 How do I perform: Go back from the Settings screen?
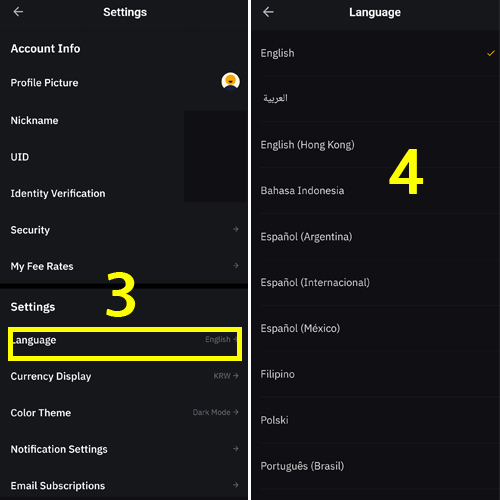click(18, 12)
